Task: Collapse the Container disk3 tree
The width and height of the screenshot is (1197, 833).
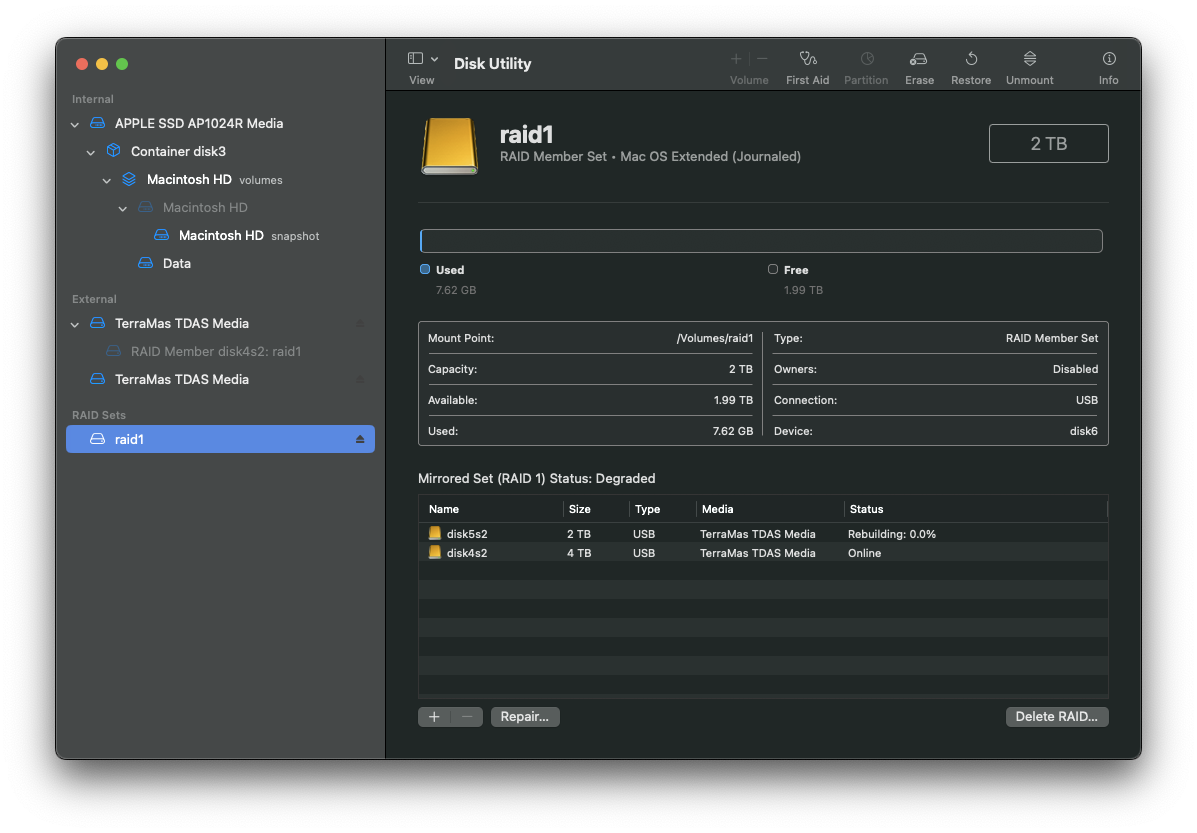Action: click(x=91, y=153)
